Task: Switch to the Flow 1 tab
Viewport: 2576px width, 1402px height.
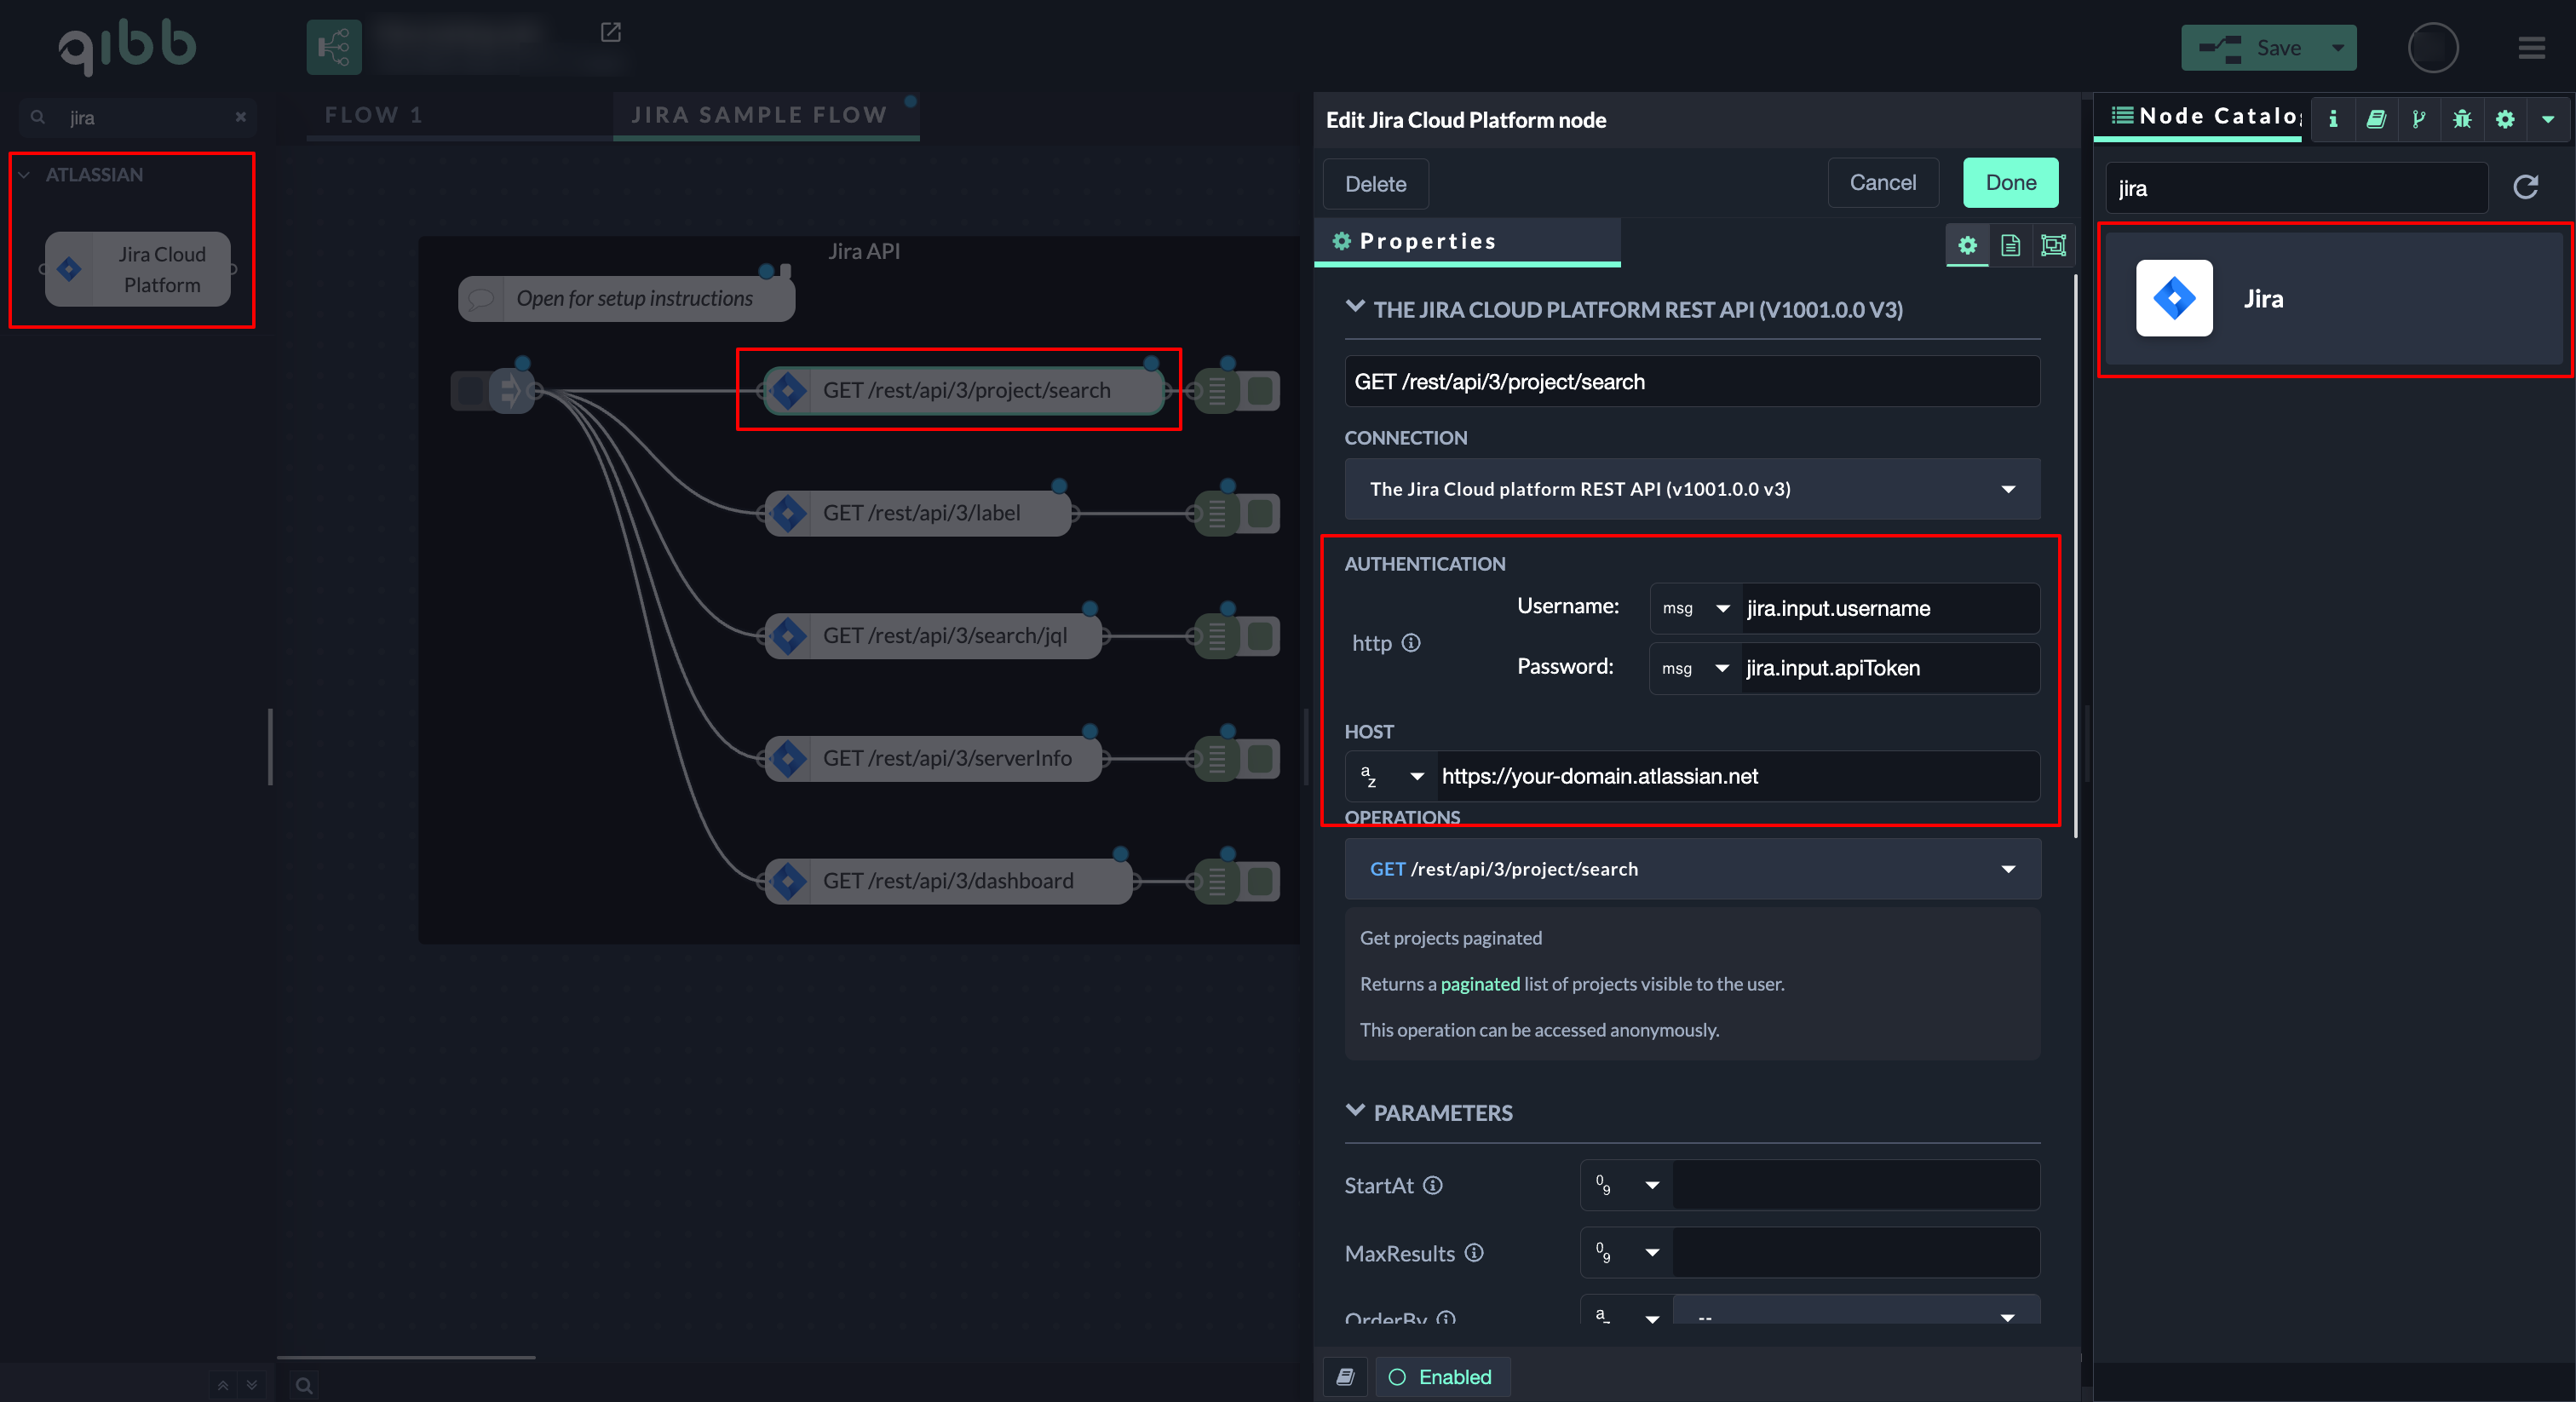Action: click(373, 115)
